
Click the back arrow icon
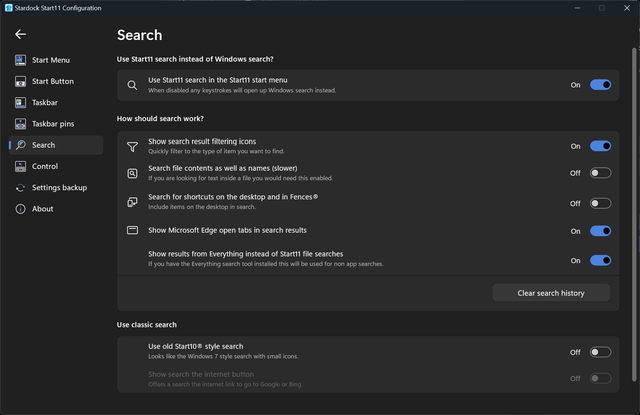[20, 34]
